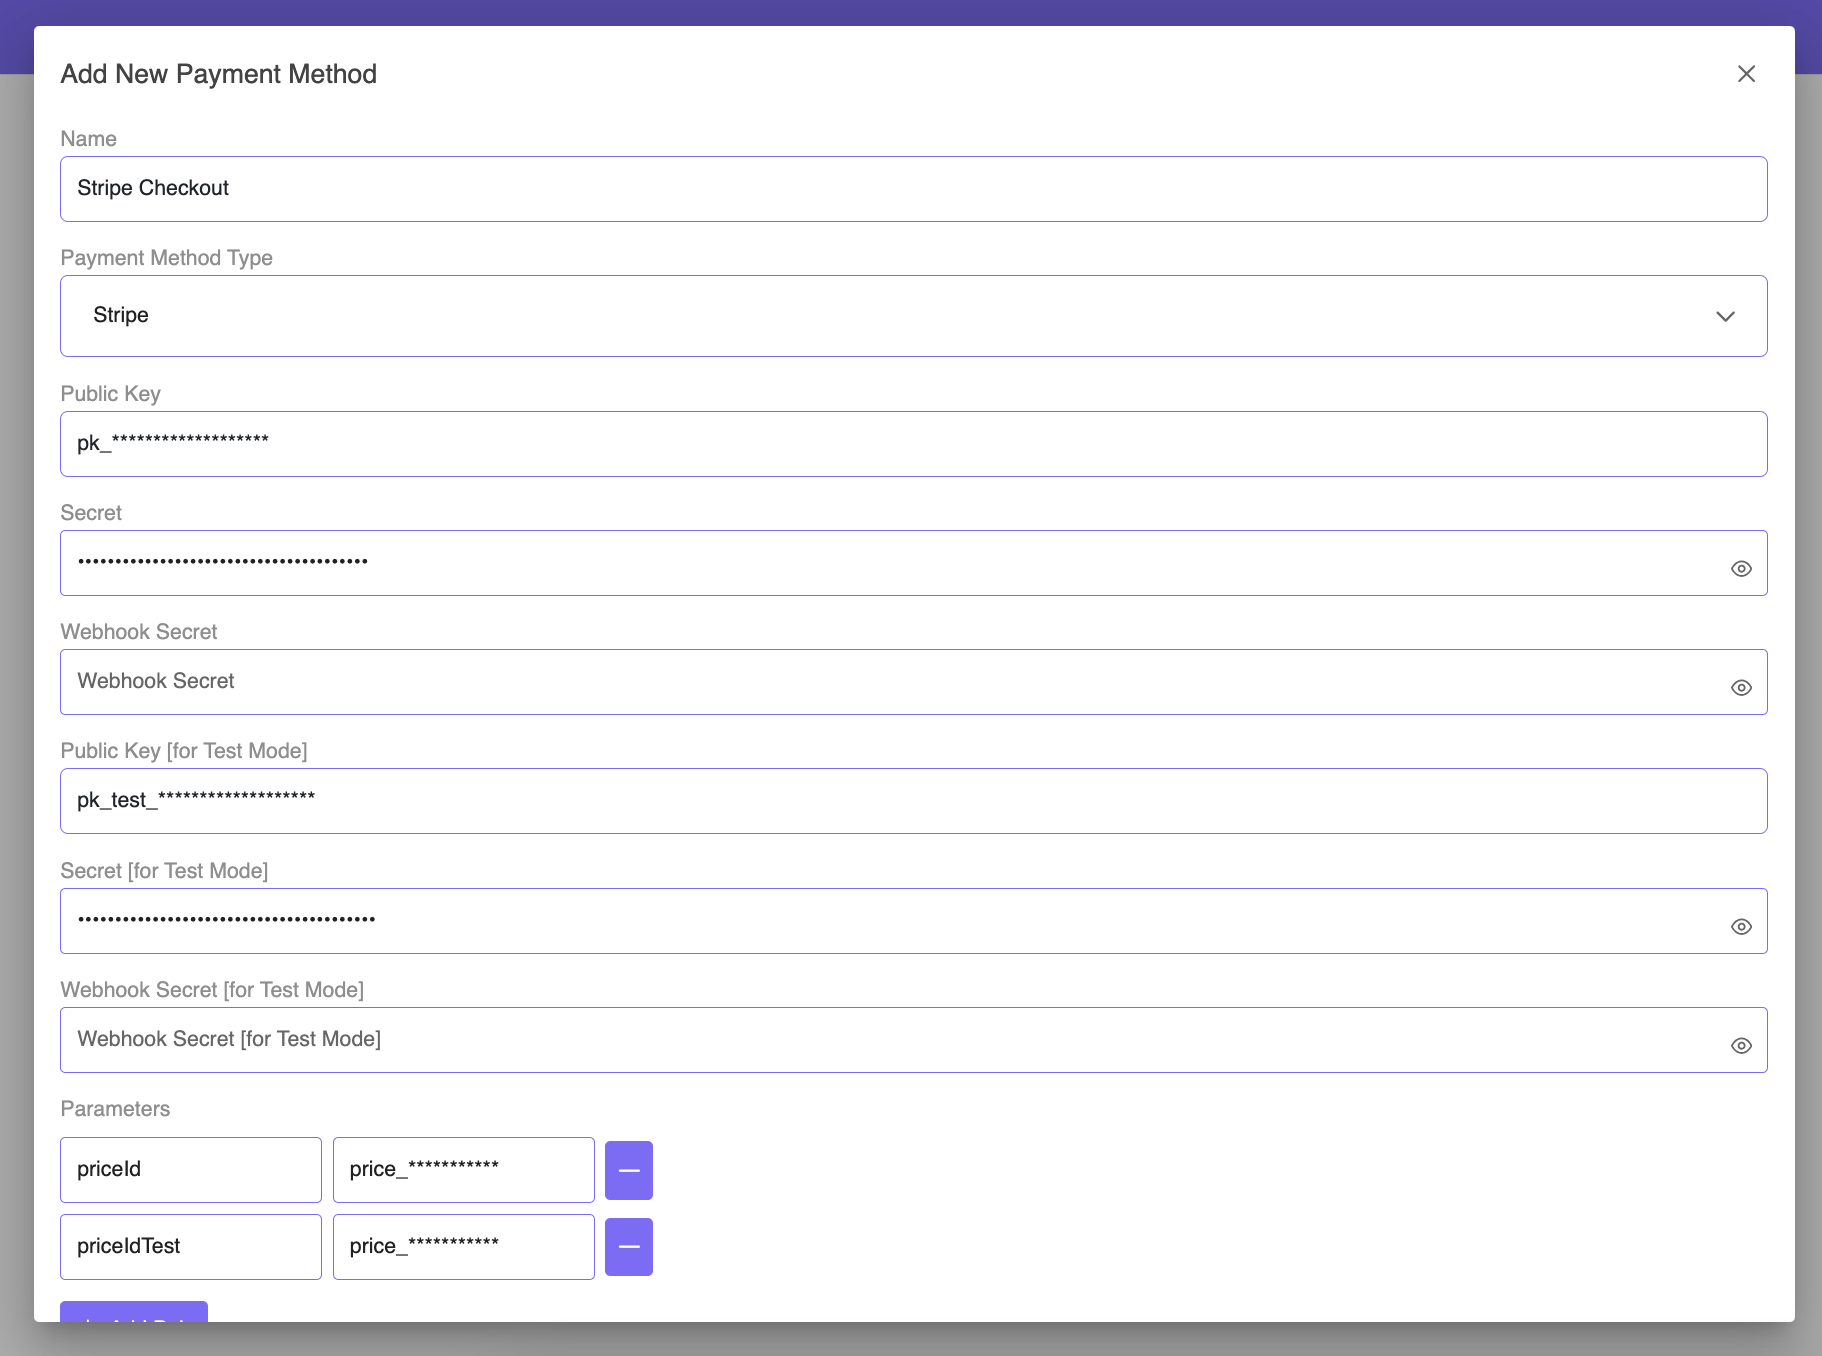Screen dimensions: 1822x1356
Task: Click the Stripe payment type selector
Action: [912, 315]
